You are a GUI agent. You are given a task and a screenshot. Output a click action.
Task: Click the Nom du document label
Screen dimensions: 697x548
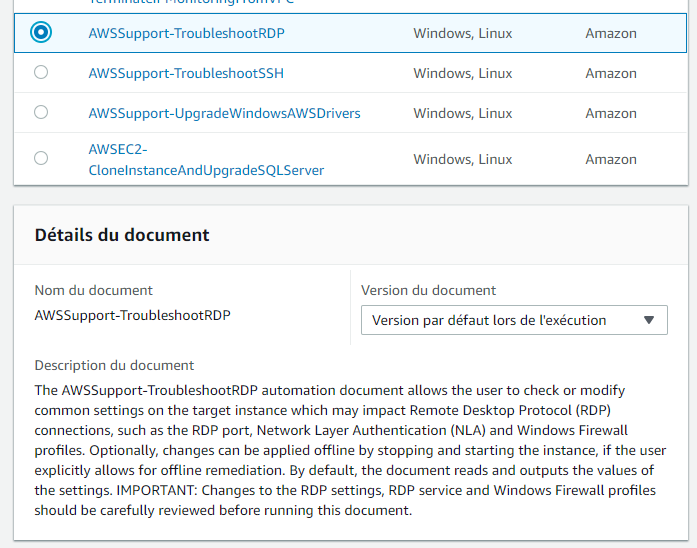tap(93, 290)
